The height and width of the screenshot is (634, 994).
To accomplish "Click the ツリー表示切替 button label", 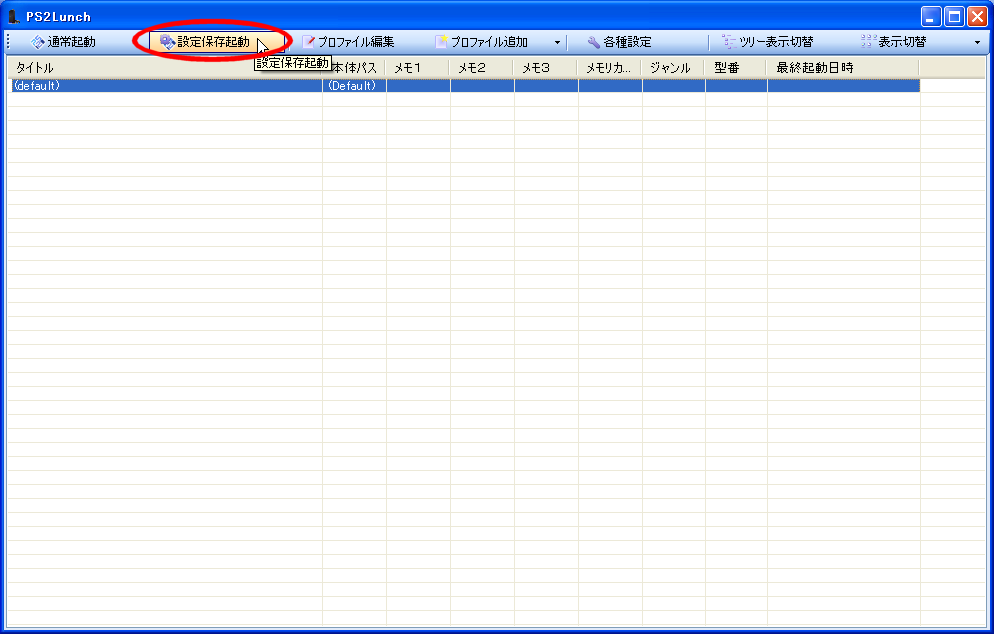I will pos(776,42).
